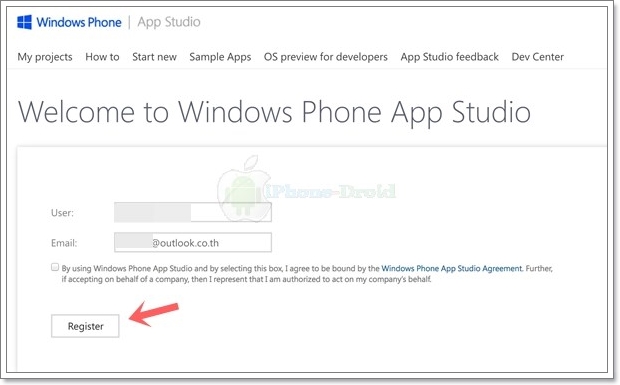Screen dimensions: 620x385
Task: Open Sample Apps page
Action: pyautogui.click(x=220, y=57)
